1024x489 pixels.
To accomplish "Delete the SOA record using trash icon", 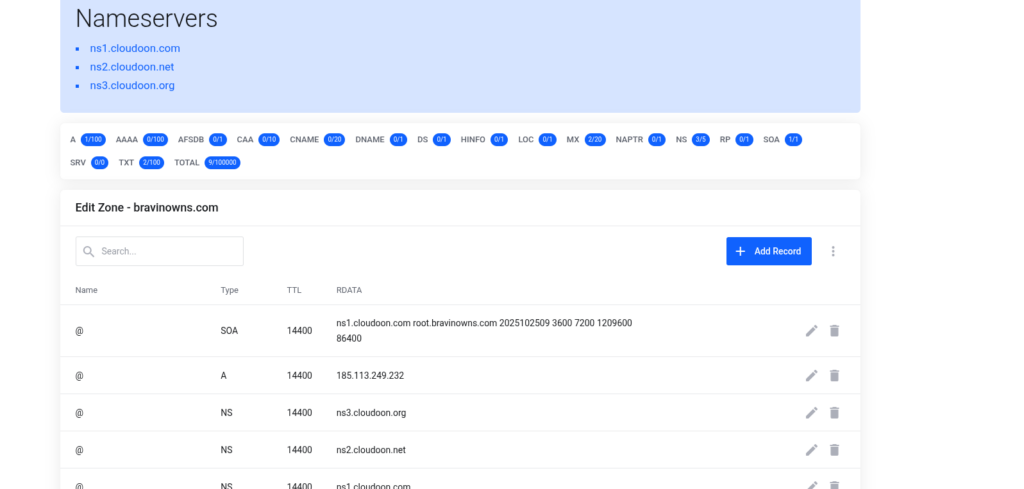I will point(834,331).
